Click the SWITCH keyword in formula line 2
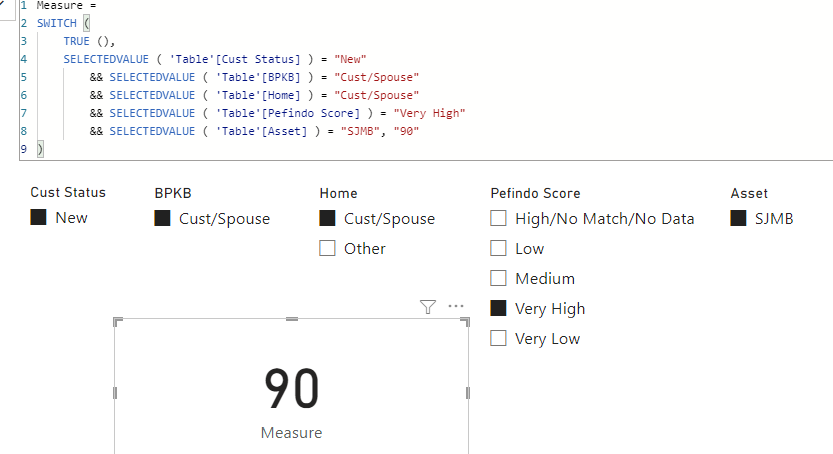The image size is (833, 454). tap(57, 23)
